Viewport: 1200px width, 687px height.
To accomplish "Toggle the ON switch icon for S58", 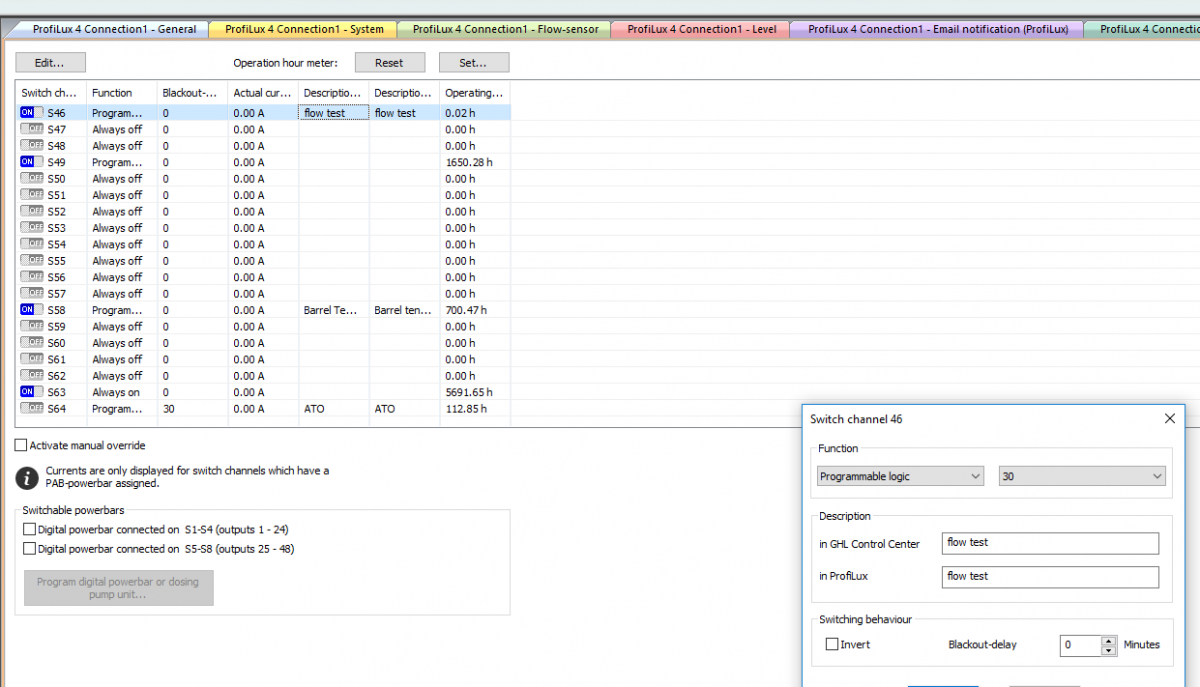I will (32, 310).
